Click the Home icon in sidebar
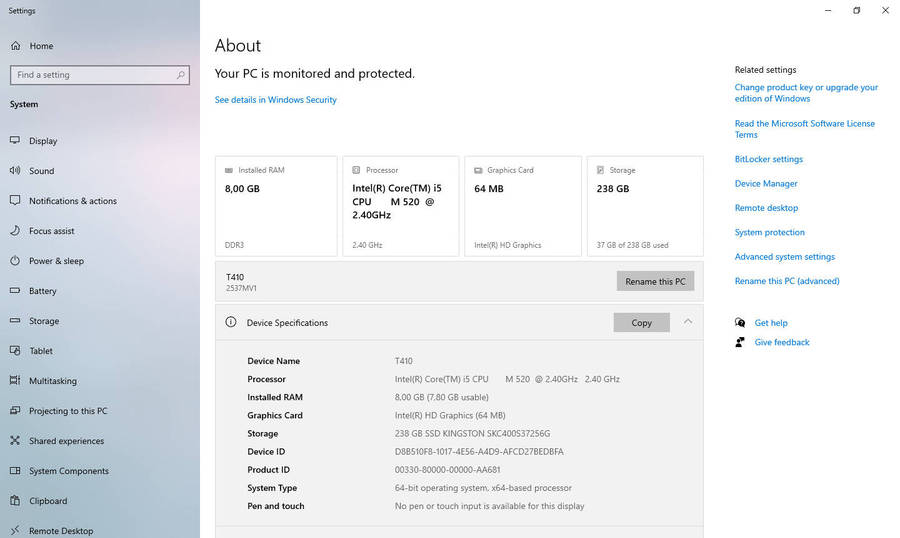 (15, 46)
